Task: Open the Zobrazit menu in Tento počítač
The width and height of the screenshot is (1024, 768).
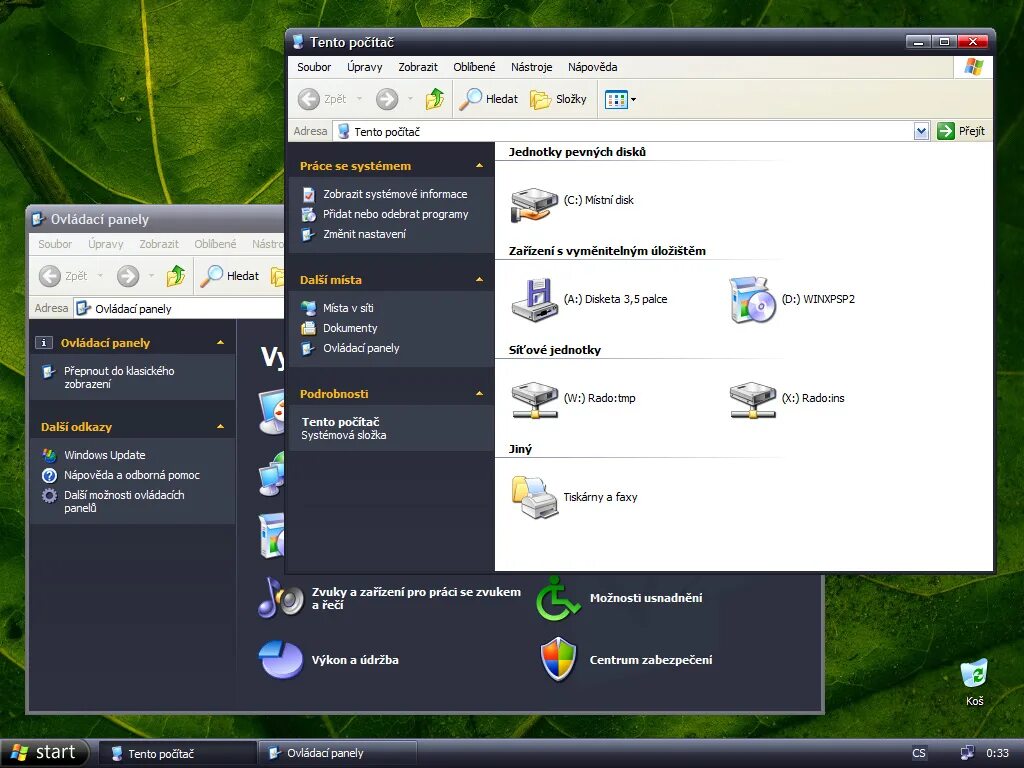Action: pos(418,67)
